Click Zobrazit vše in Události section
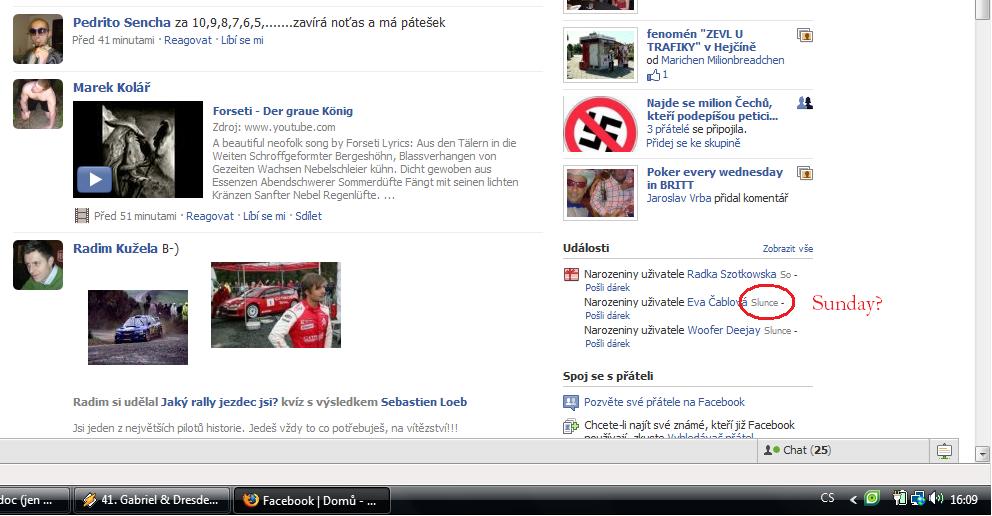Screen dimensions: 992x516 (788, 249)
